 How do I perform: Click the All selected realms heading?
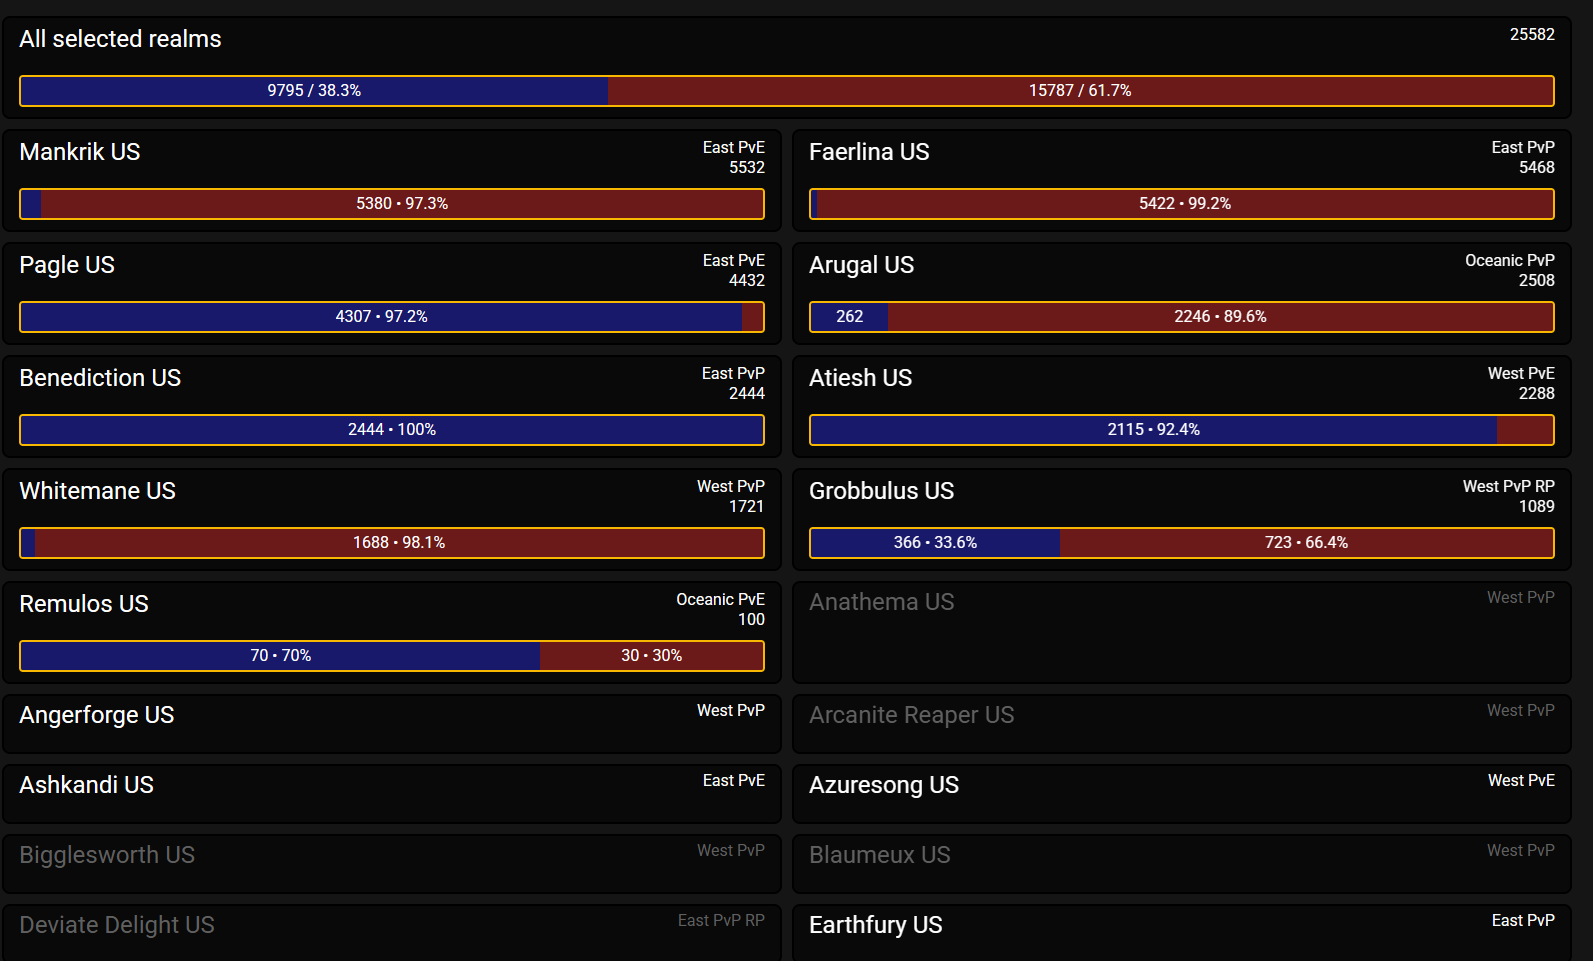(x=120, y=39)
